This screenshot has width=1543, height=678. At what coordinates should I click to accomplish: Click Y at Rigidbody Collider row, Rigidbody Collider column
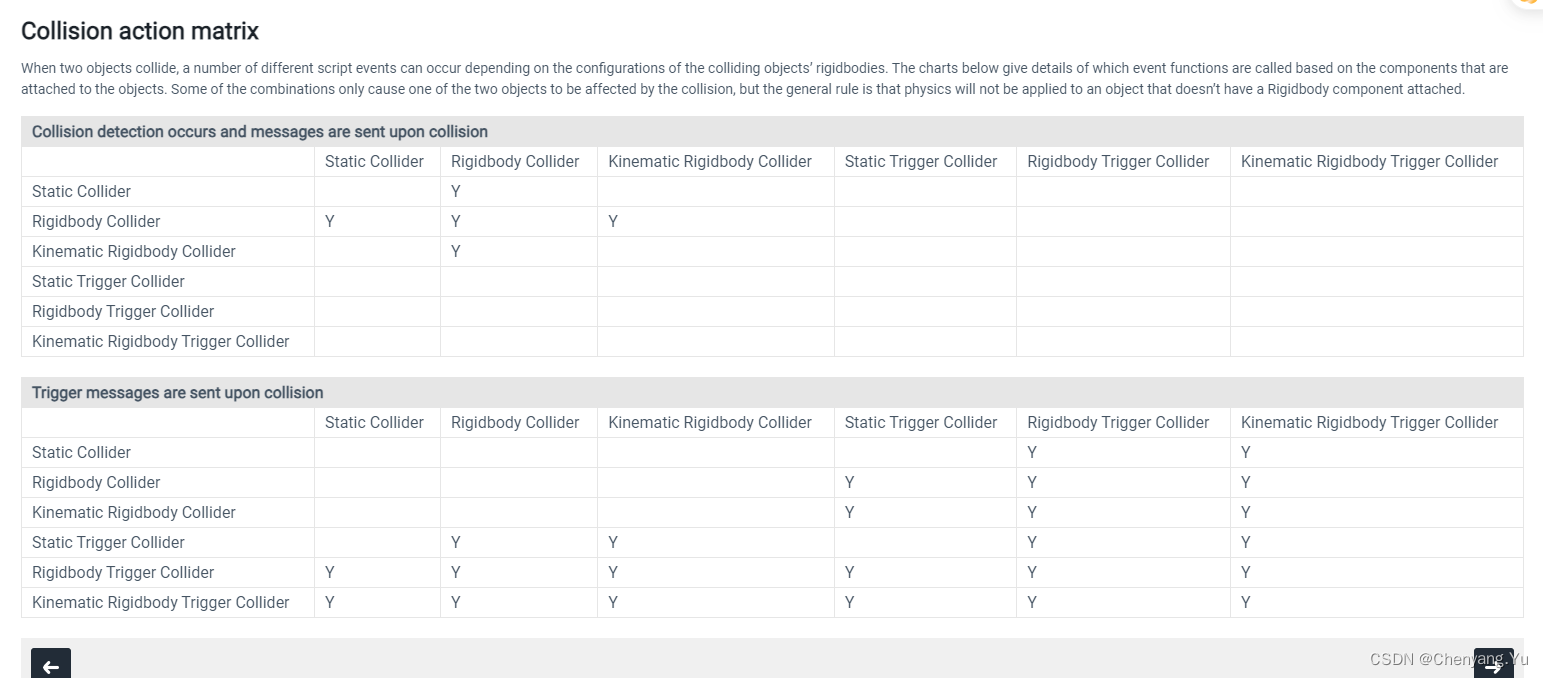tap(456, 222)
